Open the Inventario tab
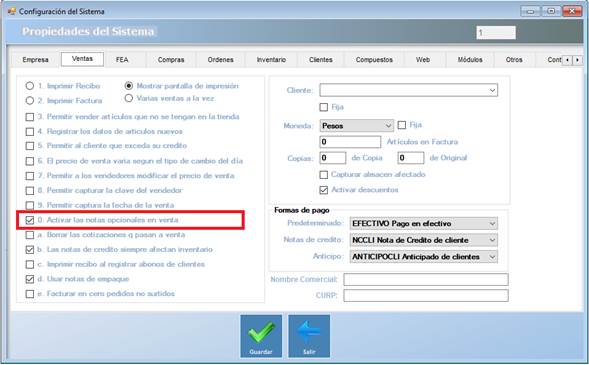The width and height of the screenshot is (589, 365). pos(271,60)
